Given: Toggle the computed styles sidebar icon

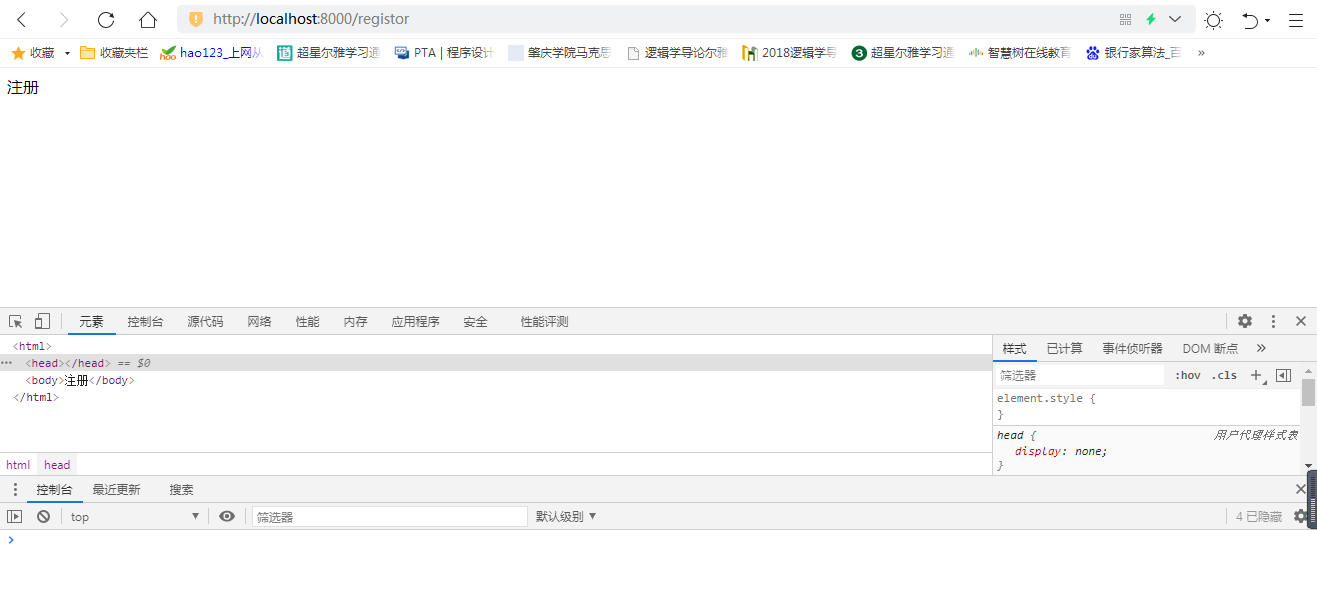Looking at the screenshot, I should click(1283, 375).
